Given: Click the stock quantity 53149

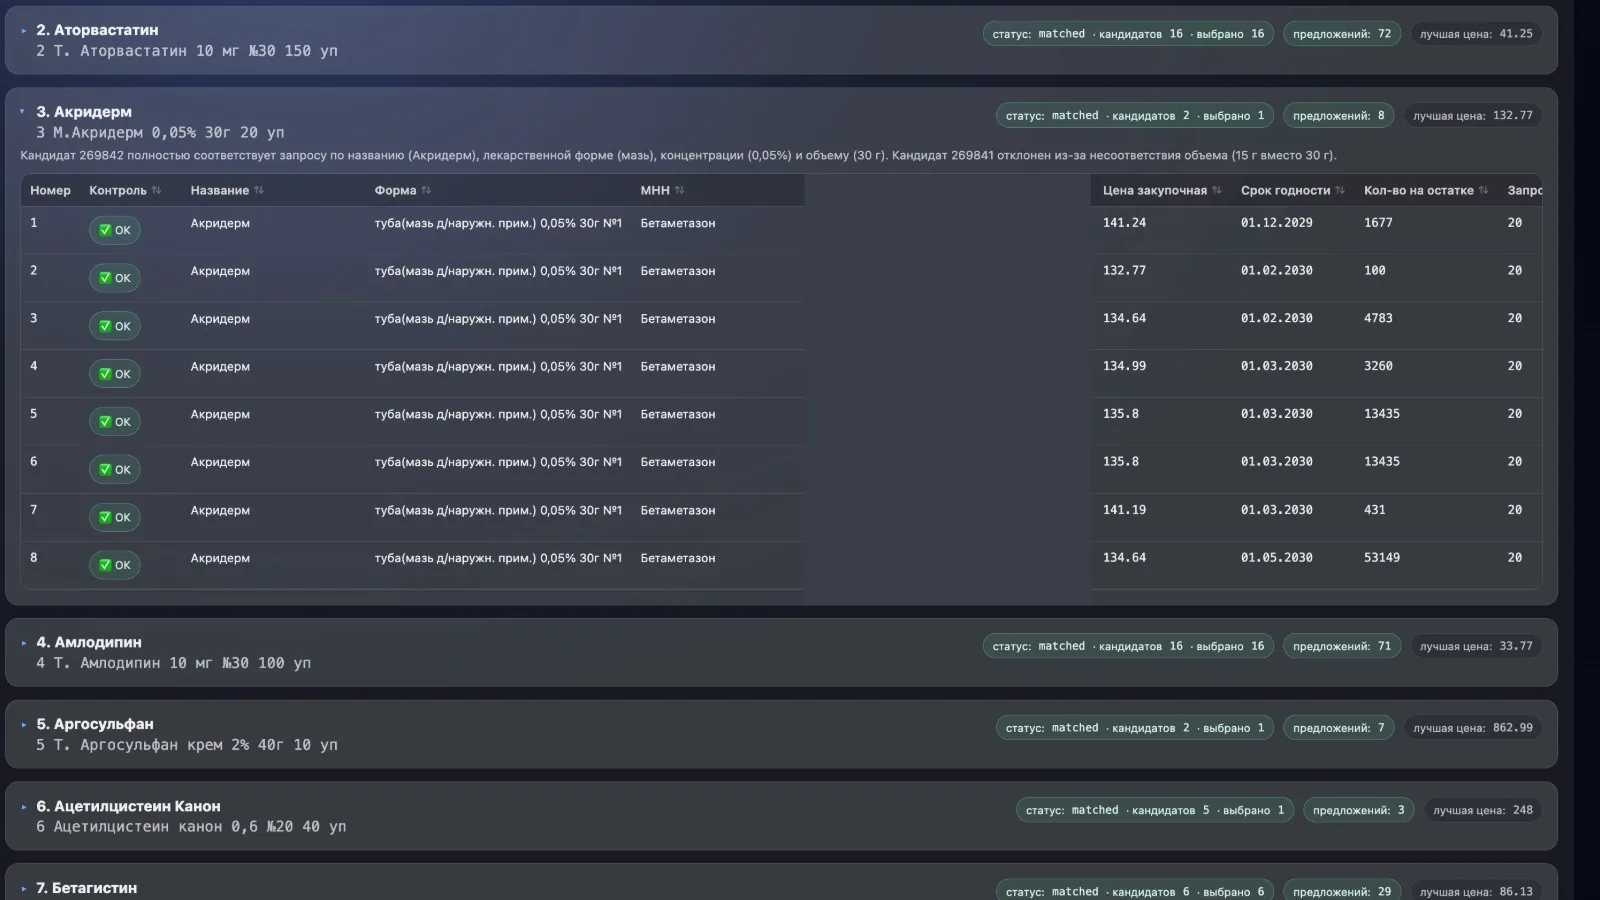Looking at the screenshot, I should coord(1382,558).
